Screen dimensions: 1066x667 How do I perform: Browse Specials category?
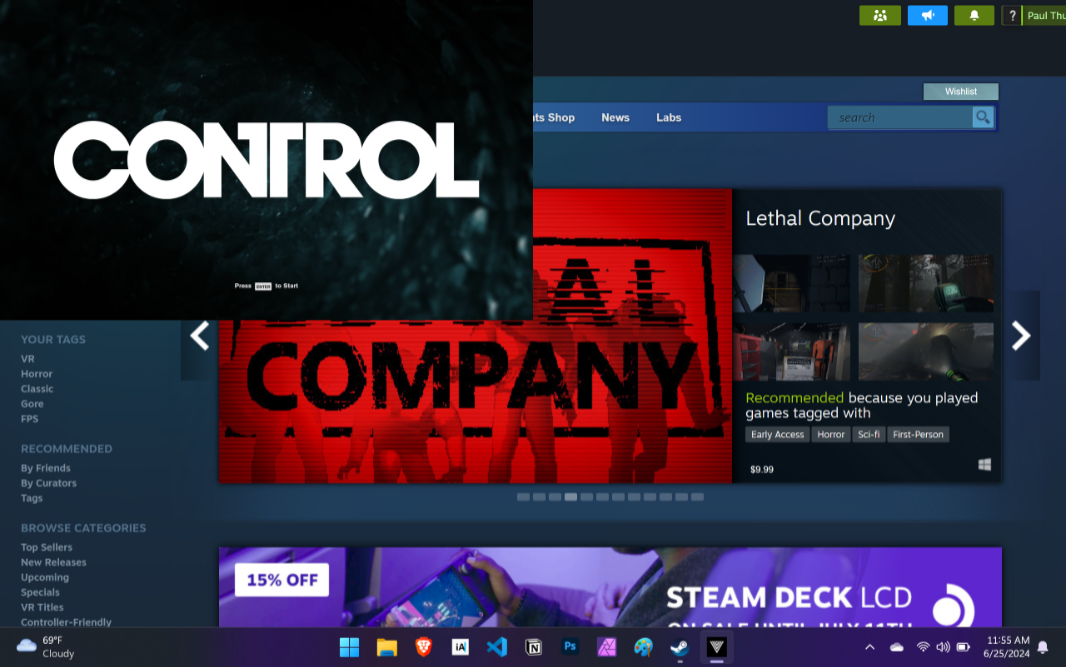pyautogui.click(x=40, y=592)
